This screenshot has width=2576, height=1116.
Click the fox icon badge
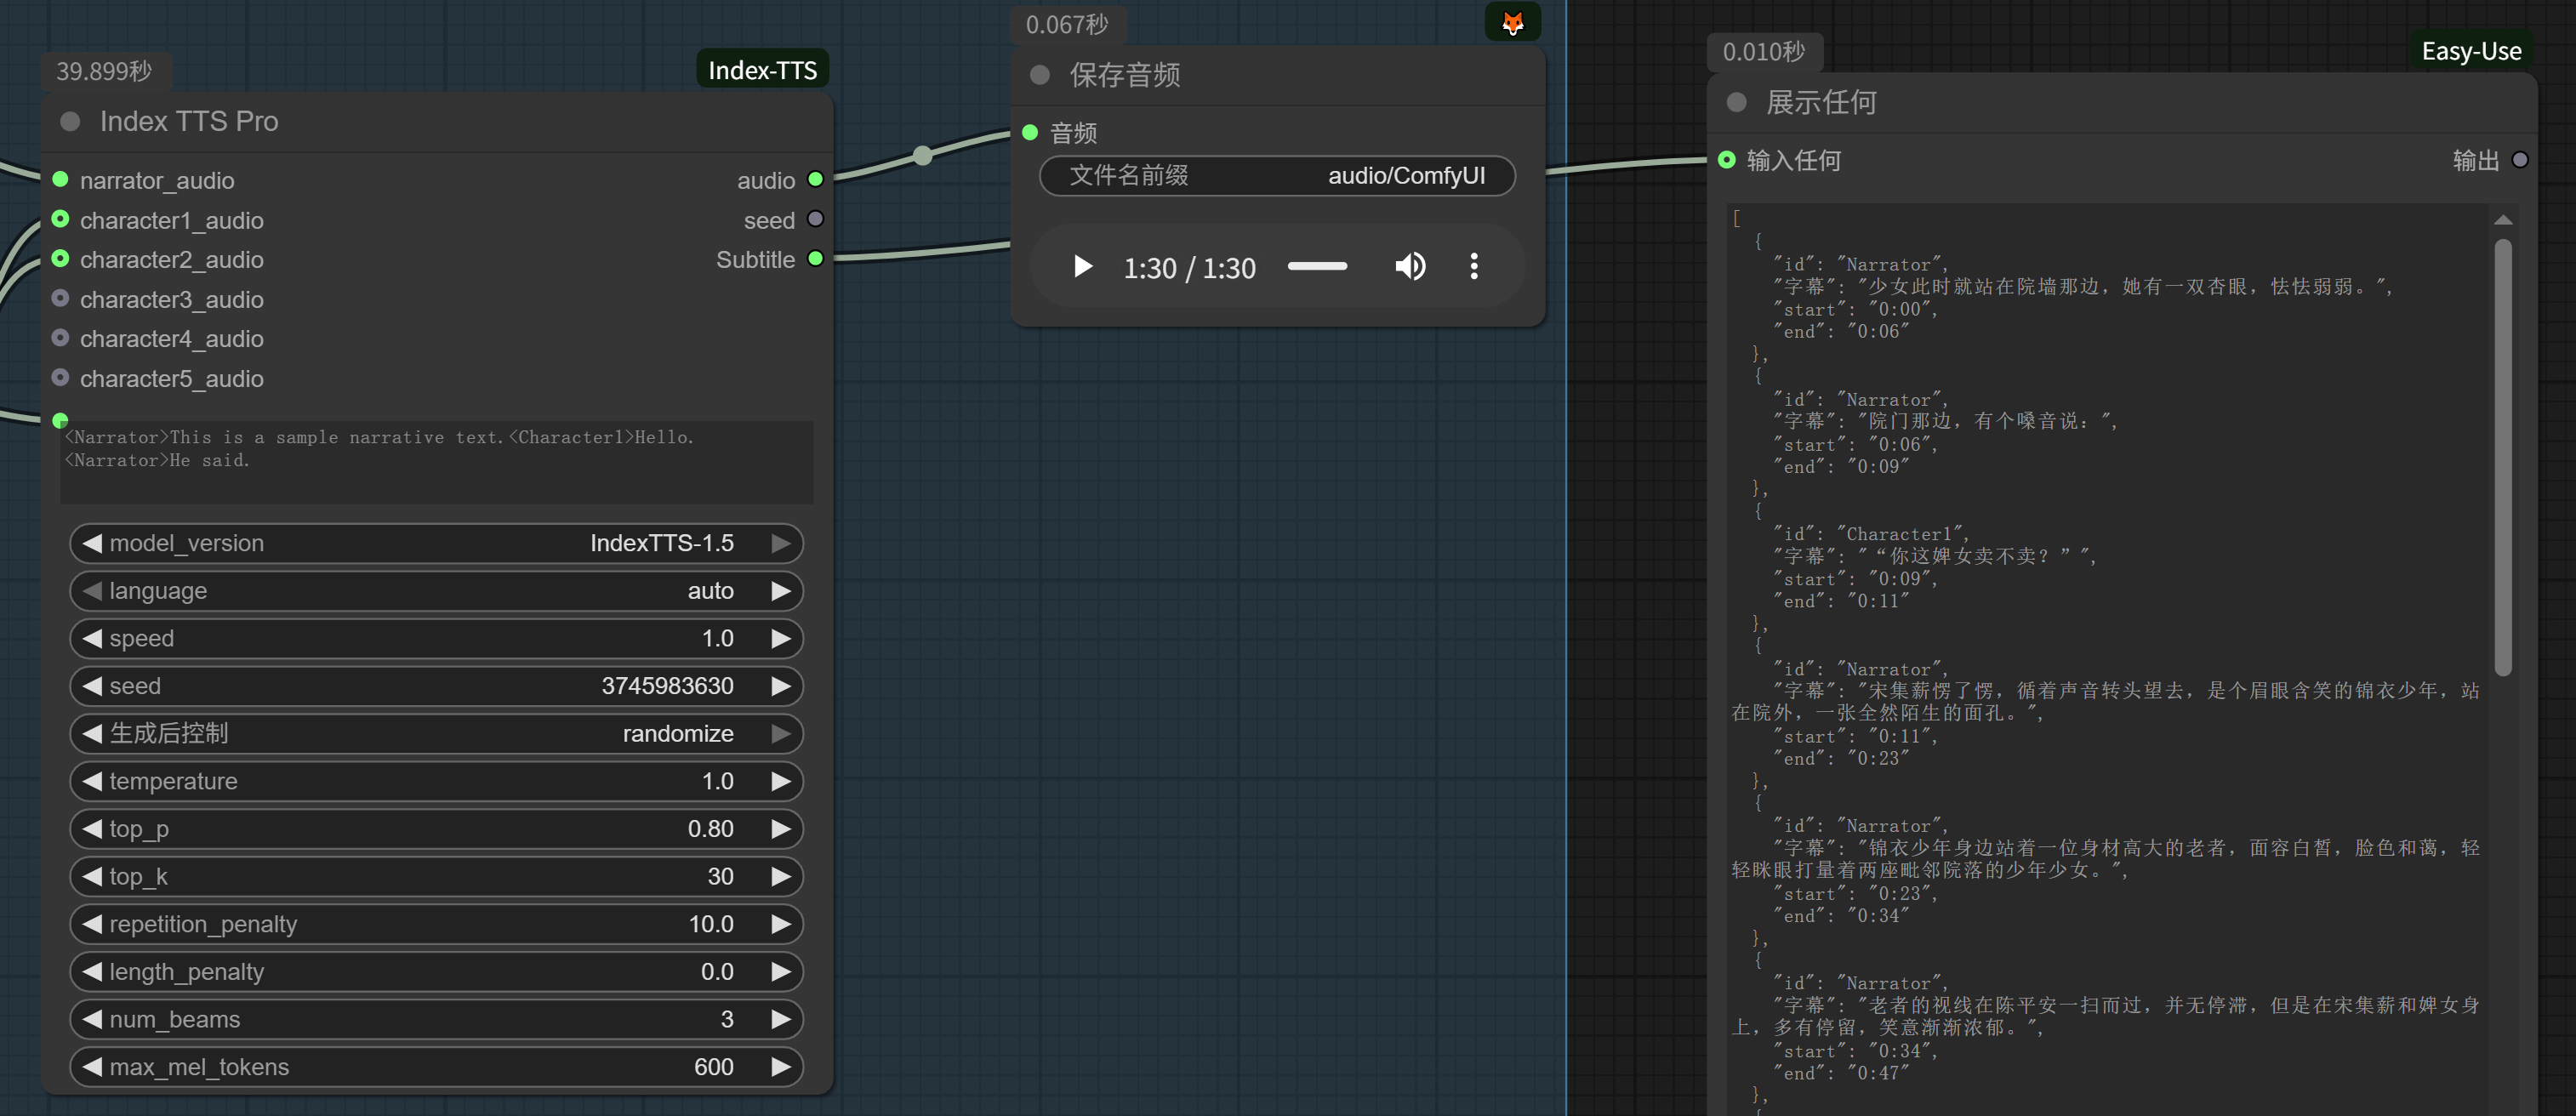click(x=1512, y=22)
